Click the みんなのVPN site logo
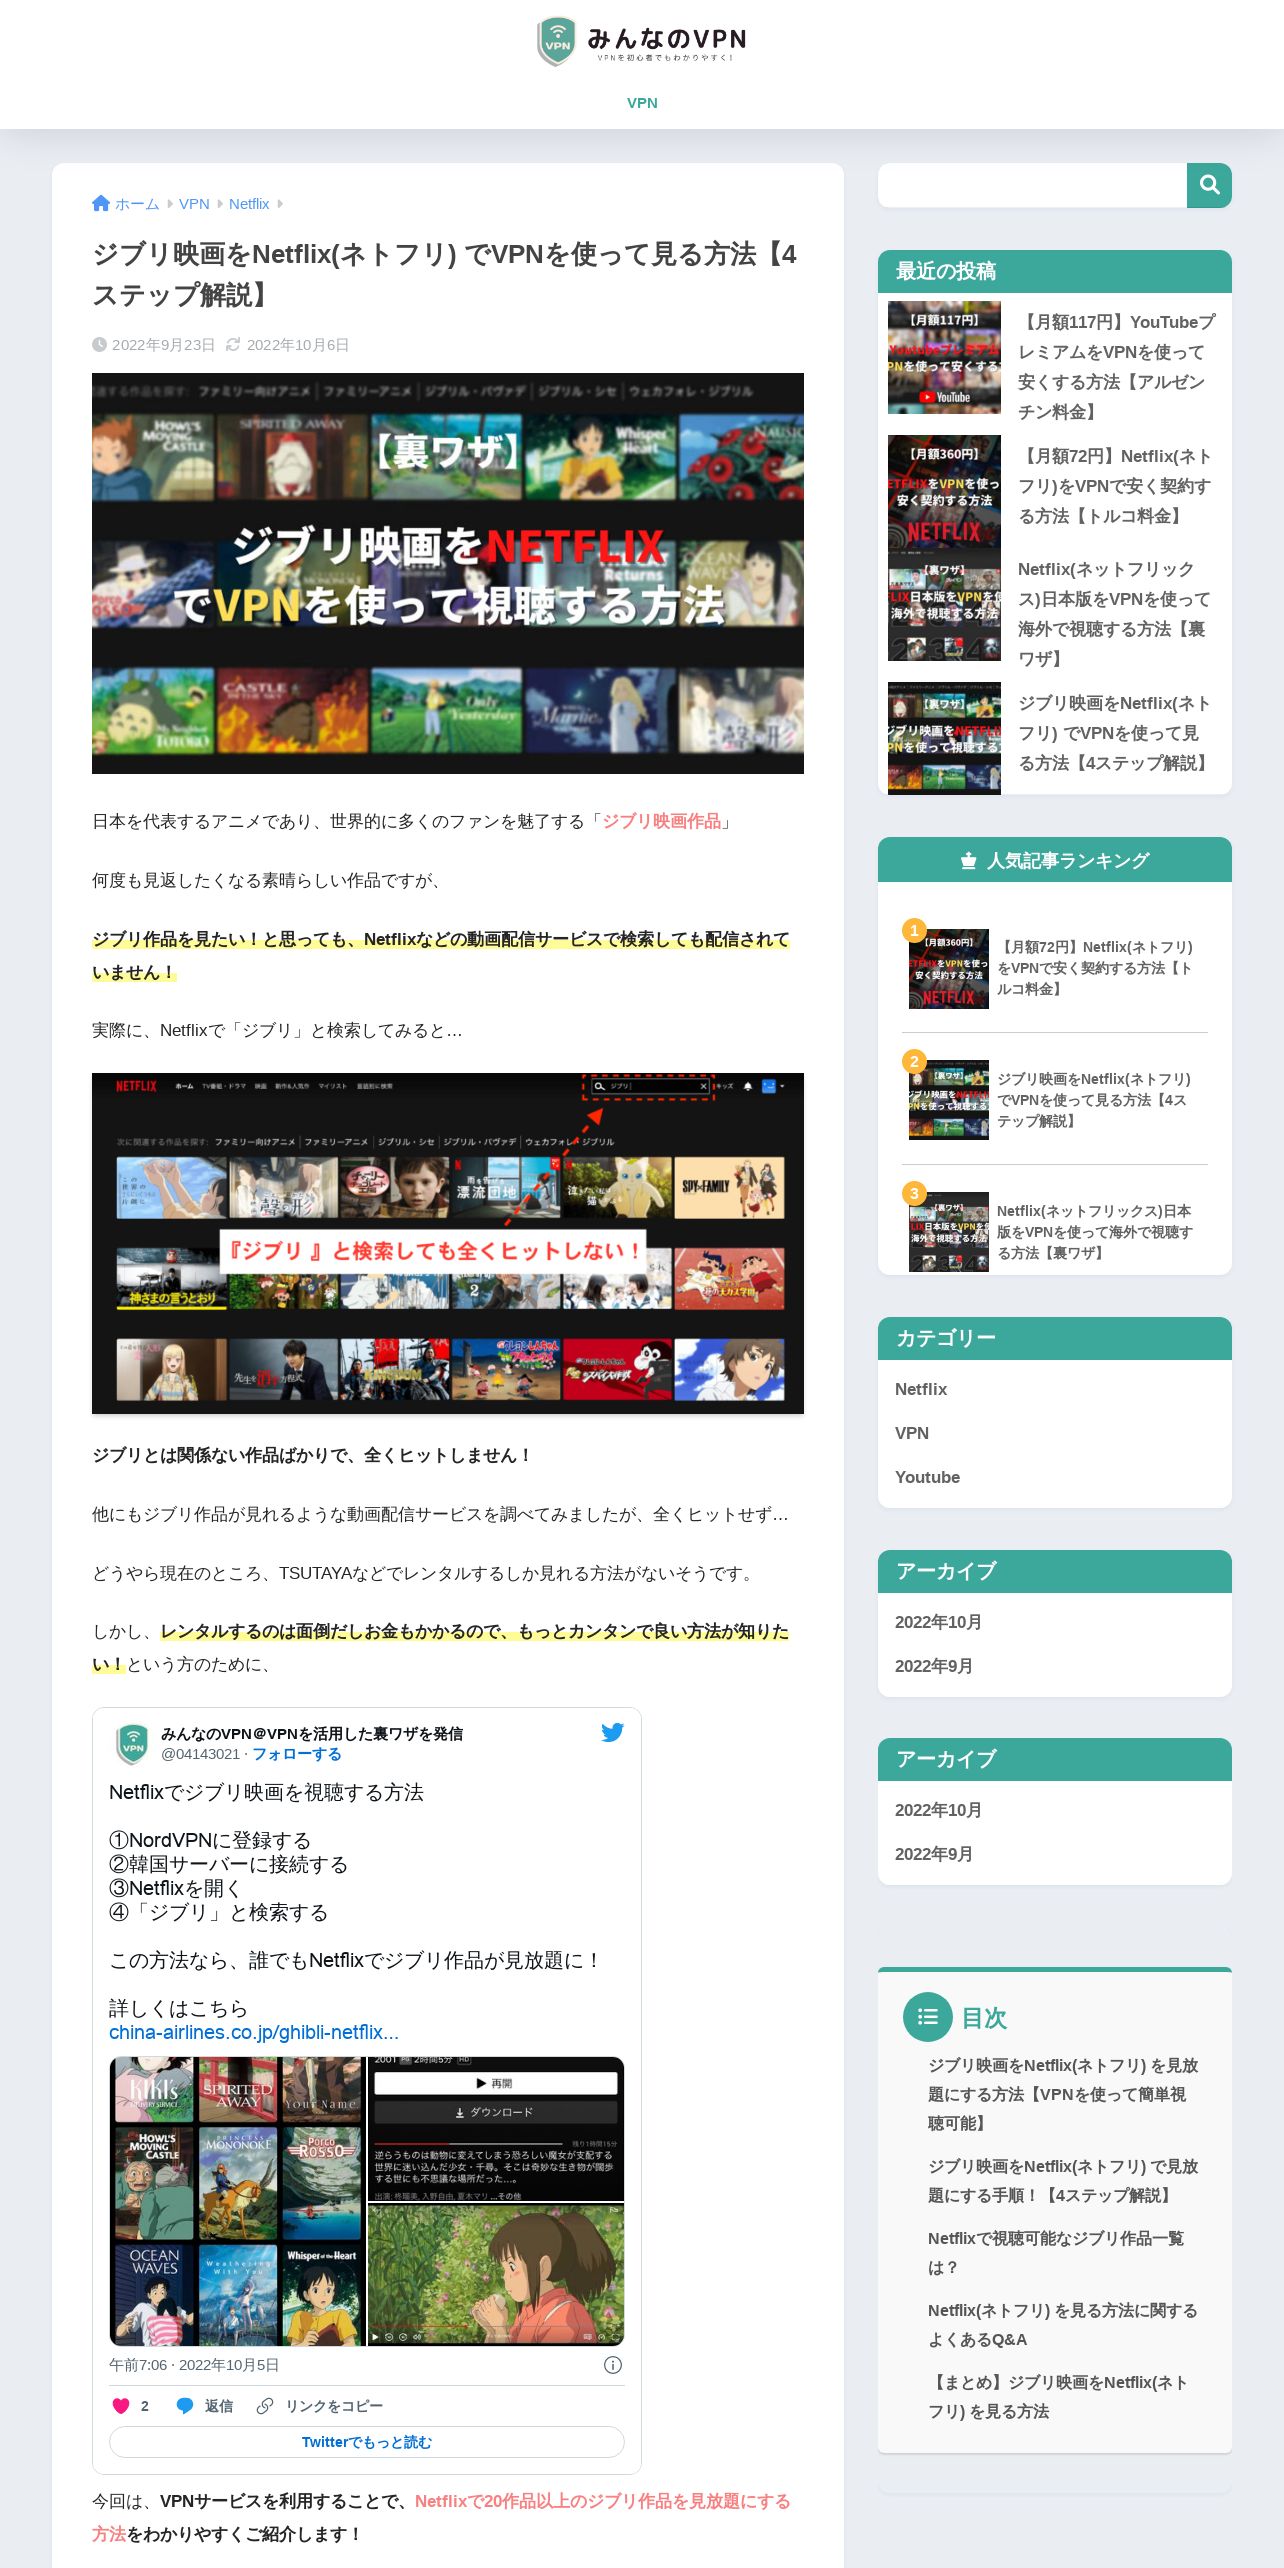1284x2568 pixels. point(642,41)
